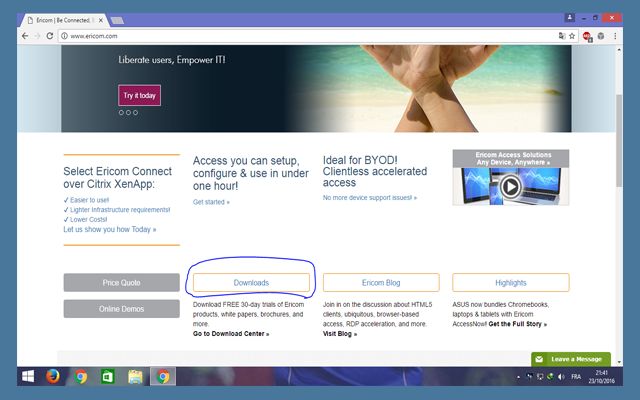This screenshot has width=640, height=400.
Task: Open the Chrome three-dot menu
Action: (613, 36)
